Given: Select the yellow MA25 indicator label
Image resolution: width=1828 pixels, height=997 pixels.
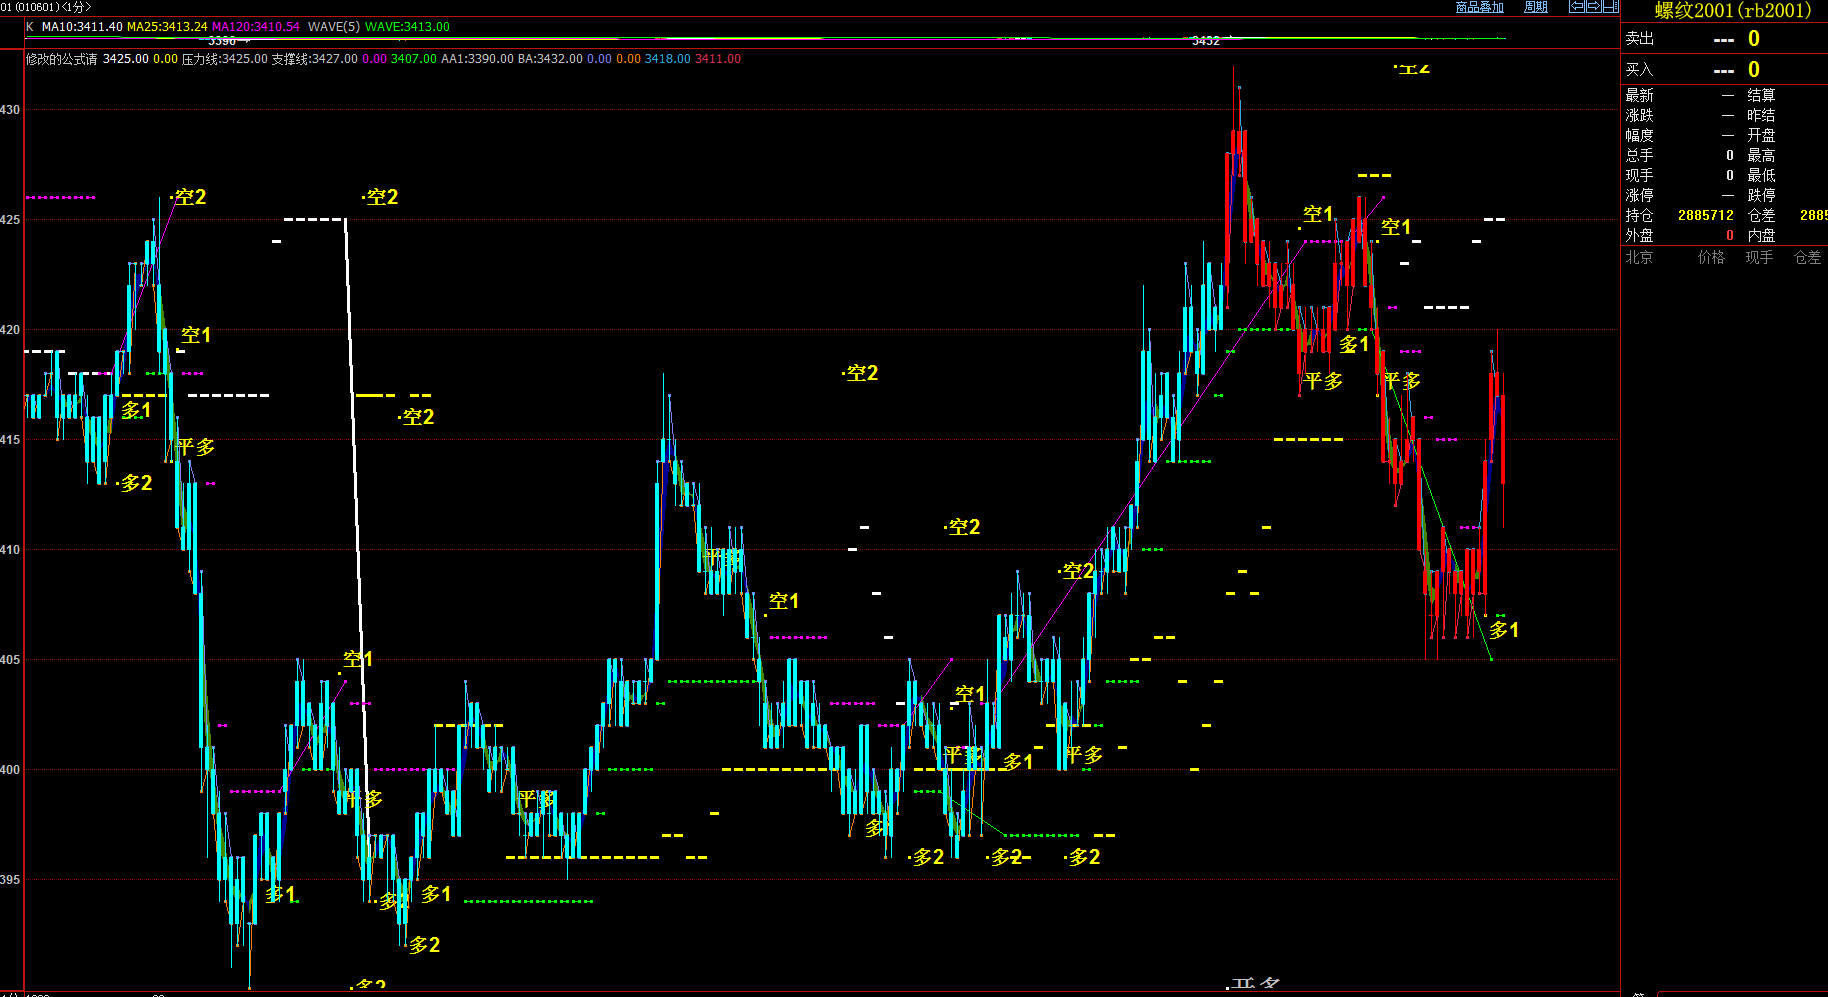Looking at the screenshot, I should (167, 27).
